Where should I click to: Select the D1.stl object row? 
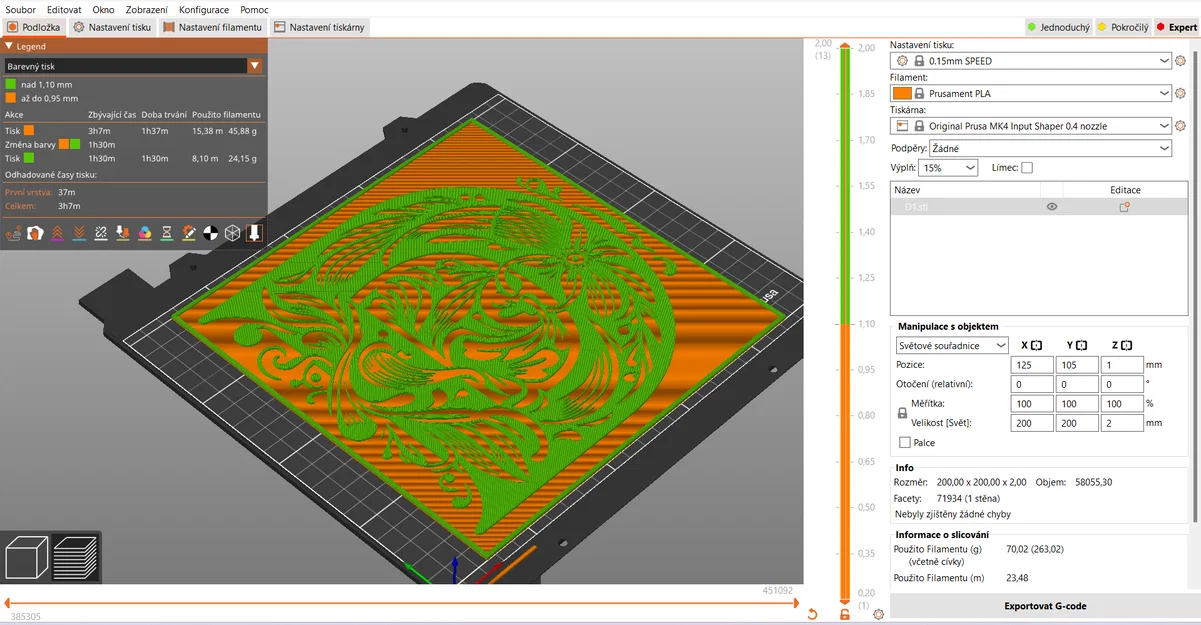1038,206
